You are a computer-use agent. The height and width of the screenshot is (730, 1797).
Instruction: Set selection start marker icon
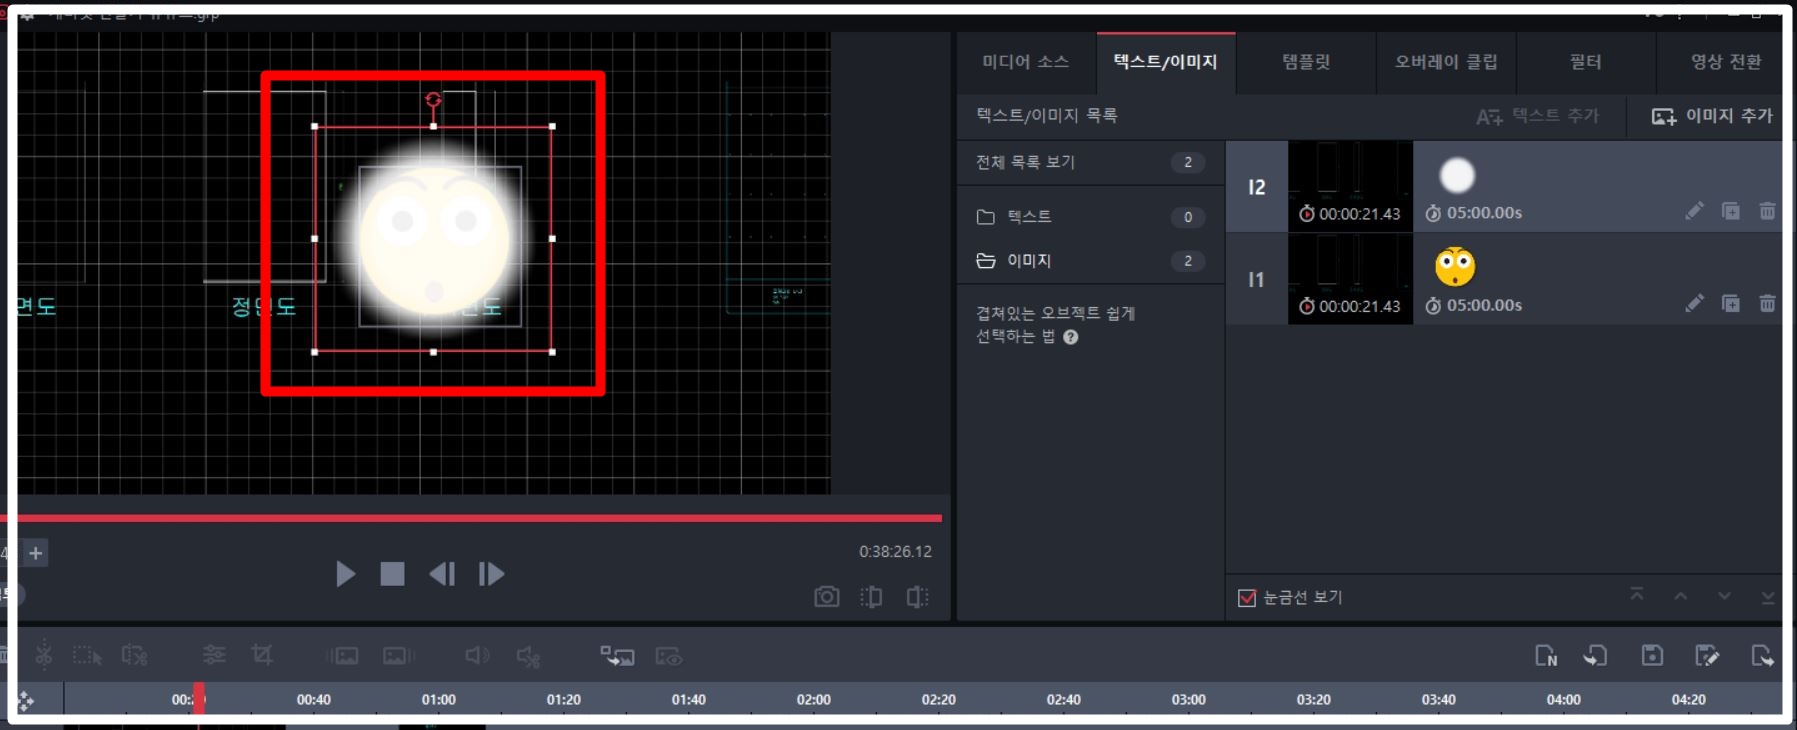coord(872,597)
